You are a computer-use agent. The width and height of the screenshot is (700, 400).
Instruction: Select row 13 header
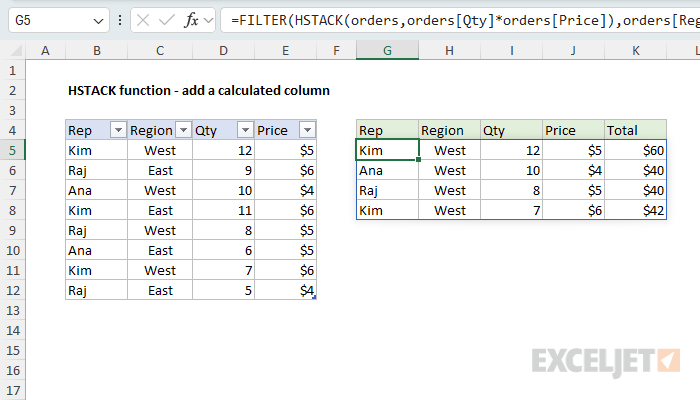pyautogui.click(x=12, y=310)
